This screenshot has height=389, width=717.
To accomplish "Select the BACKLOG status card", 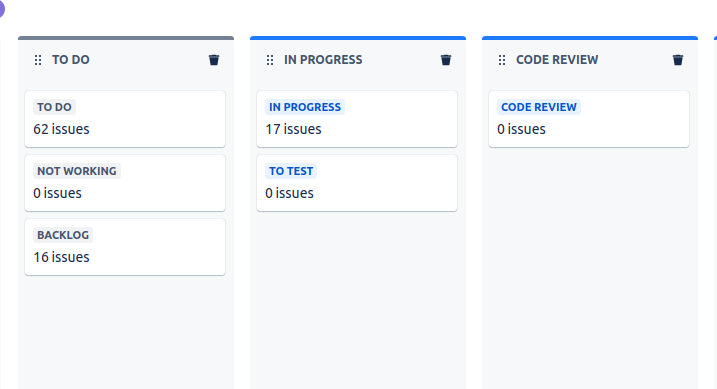I will (x=125, y=247).
